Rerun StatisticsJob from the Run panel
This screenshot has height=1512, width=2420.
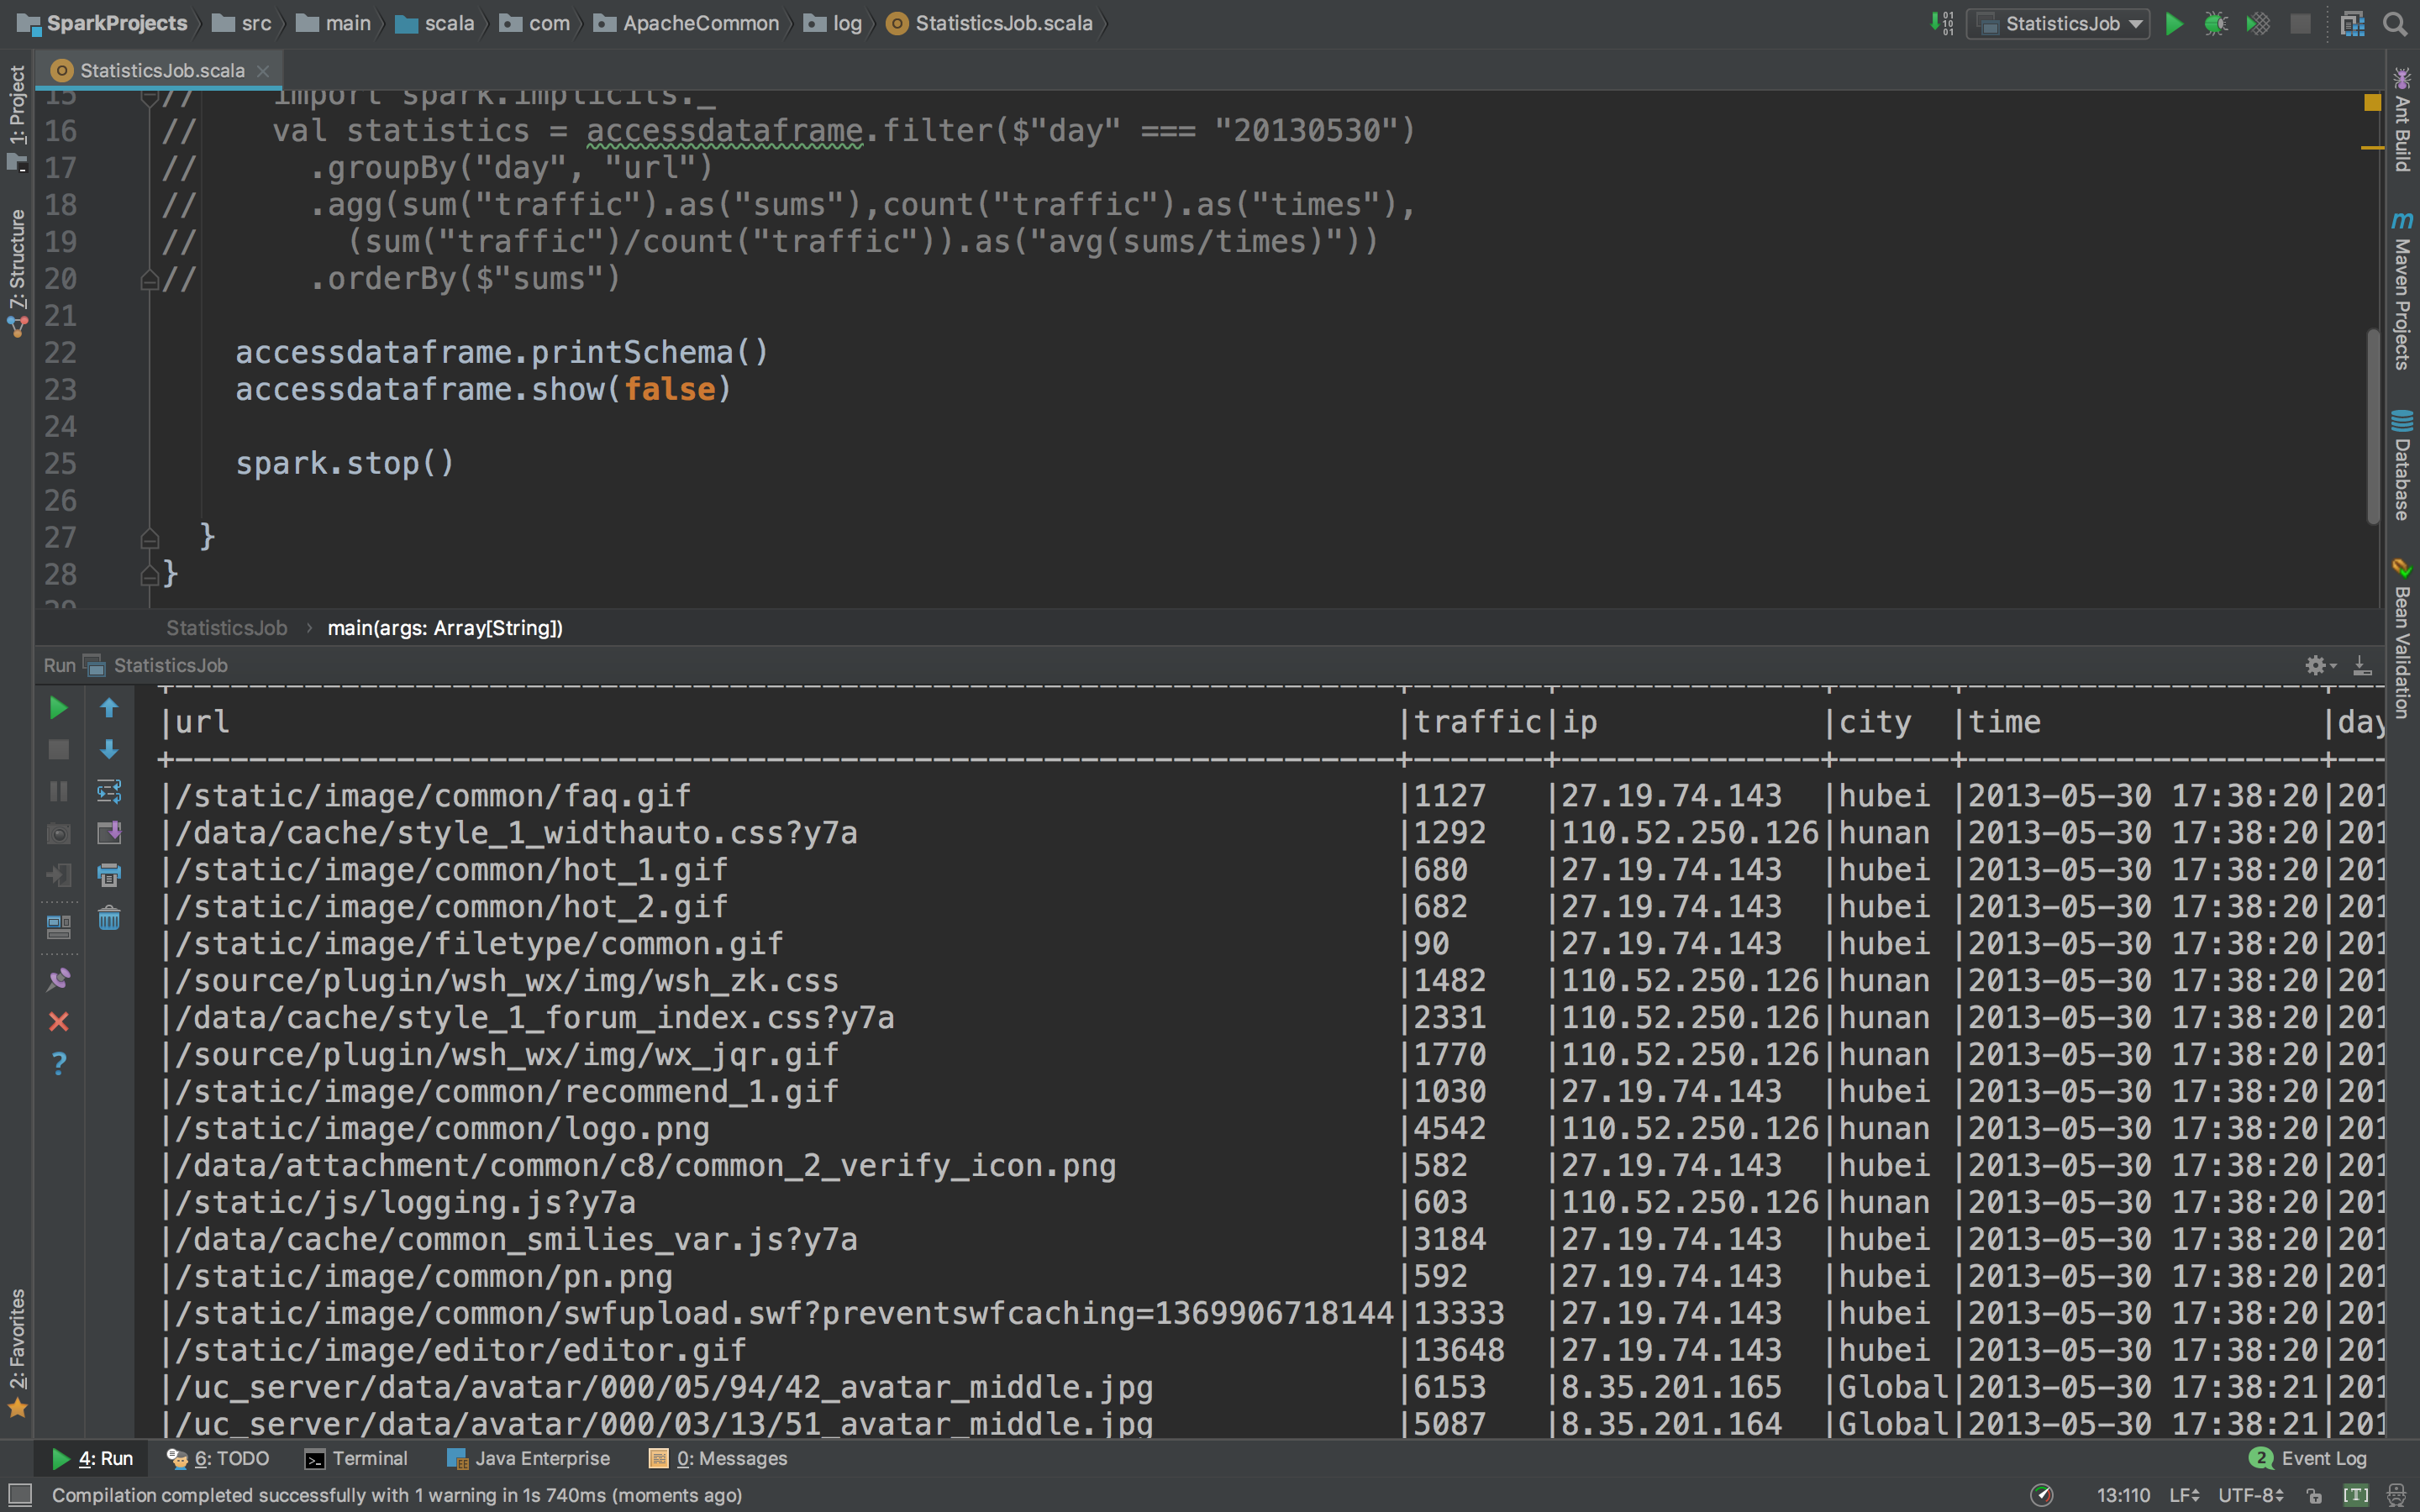coord(58,708)
